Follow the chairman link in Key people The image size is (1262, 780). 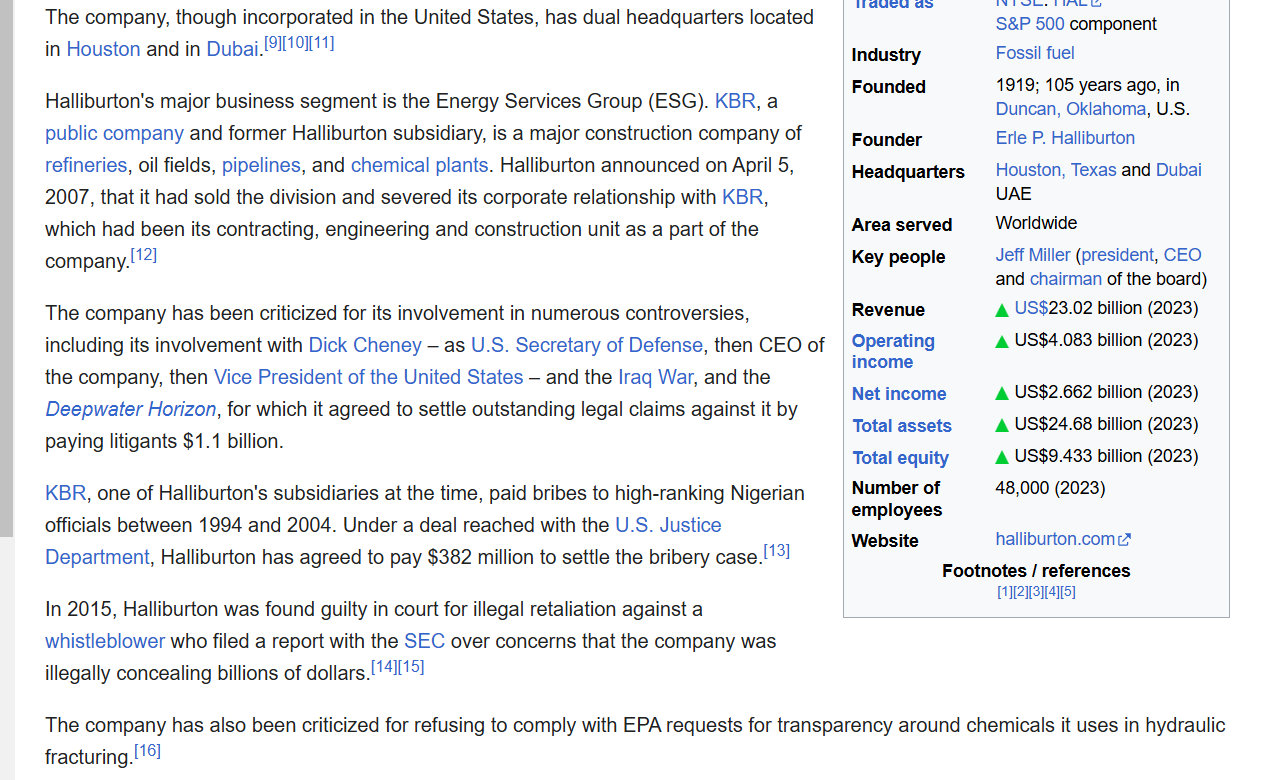(x=1066, y=279)
